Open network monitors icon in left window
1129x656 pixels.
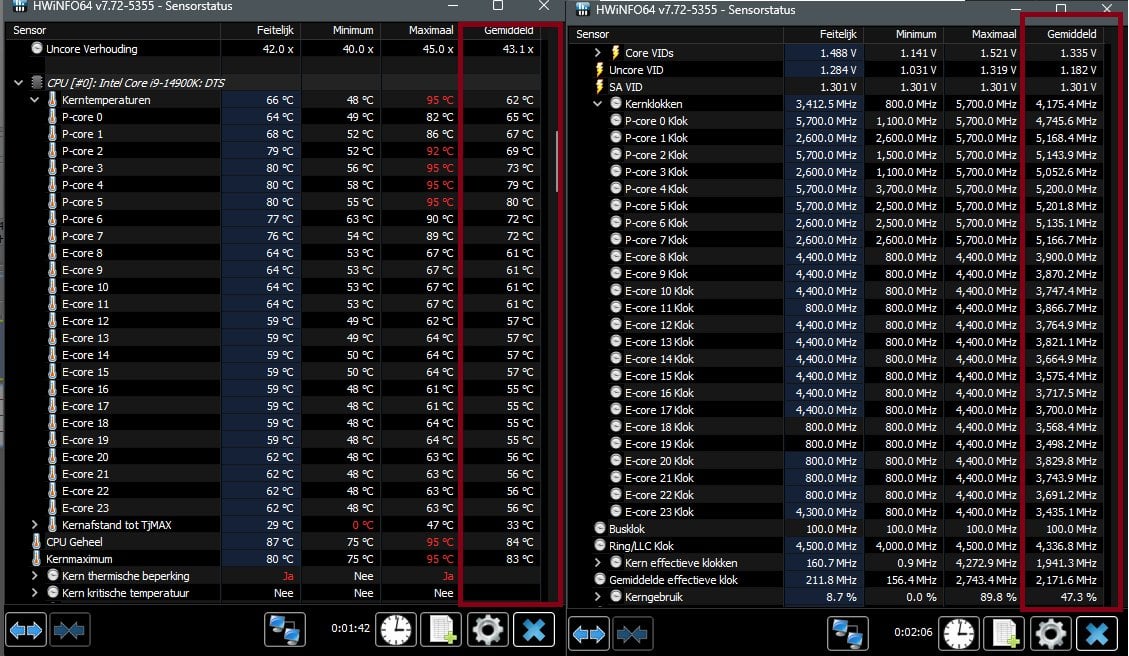coord(284,630)
